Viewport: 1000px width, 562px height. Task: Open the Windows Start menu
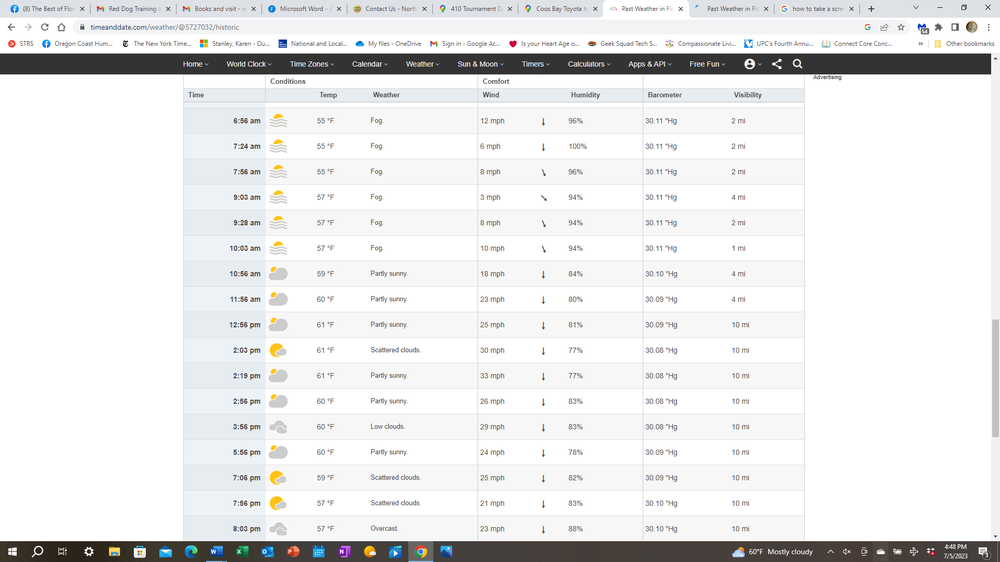pyautogui.click(x=13, y=551)
